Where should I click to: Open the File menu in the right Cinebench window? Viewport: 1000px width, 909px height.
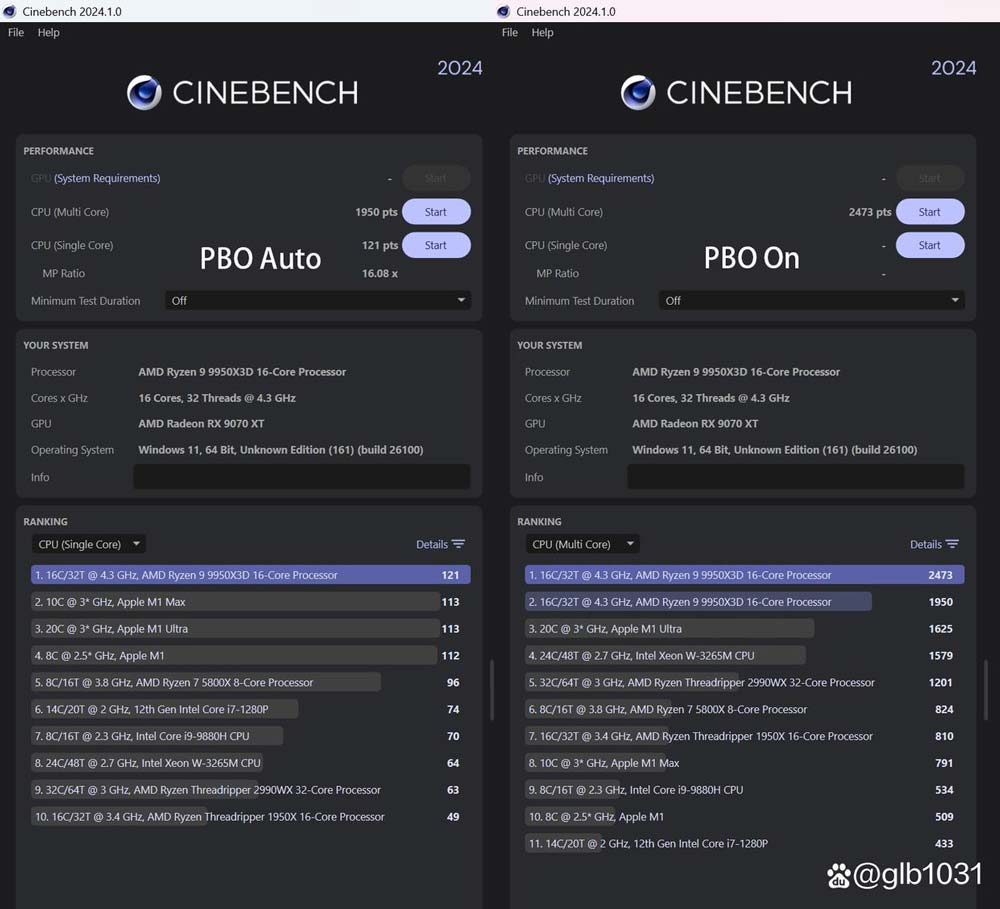510,33
